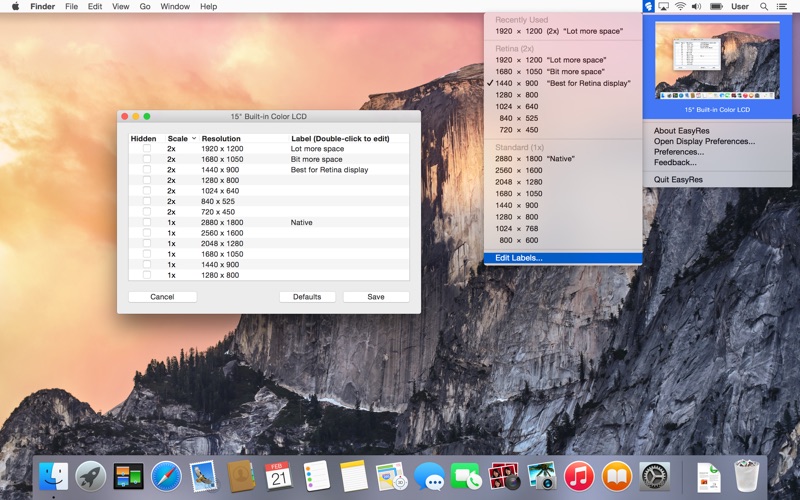Tick Hidden checkbox for 1024 x 640
The height and width of the screenshot is (500, 800).
tap(147, 190)
